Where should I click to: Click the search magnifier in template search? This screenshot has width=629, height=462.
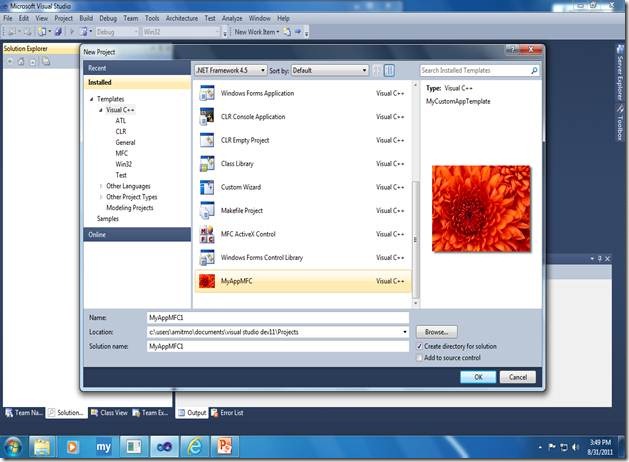pyautogui.click(x=534, y=71)
